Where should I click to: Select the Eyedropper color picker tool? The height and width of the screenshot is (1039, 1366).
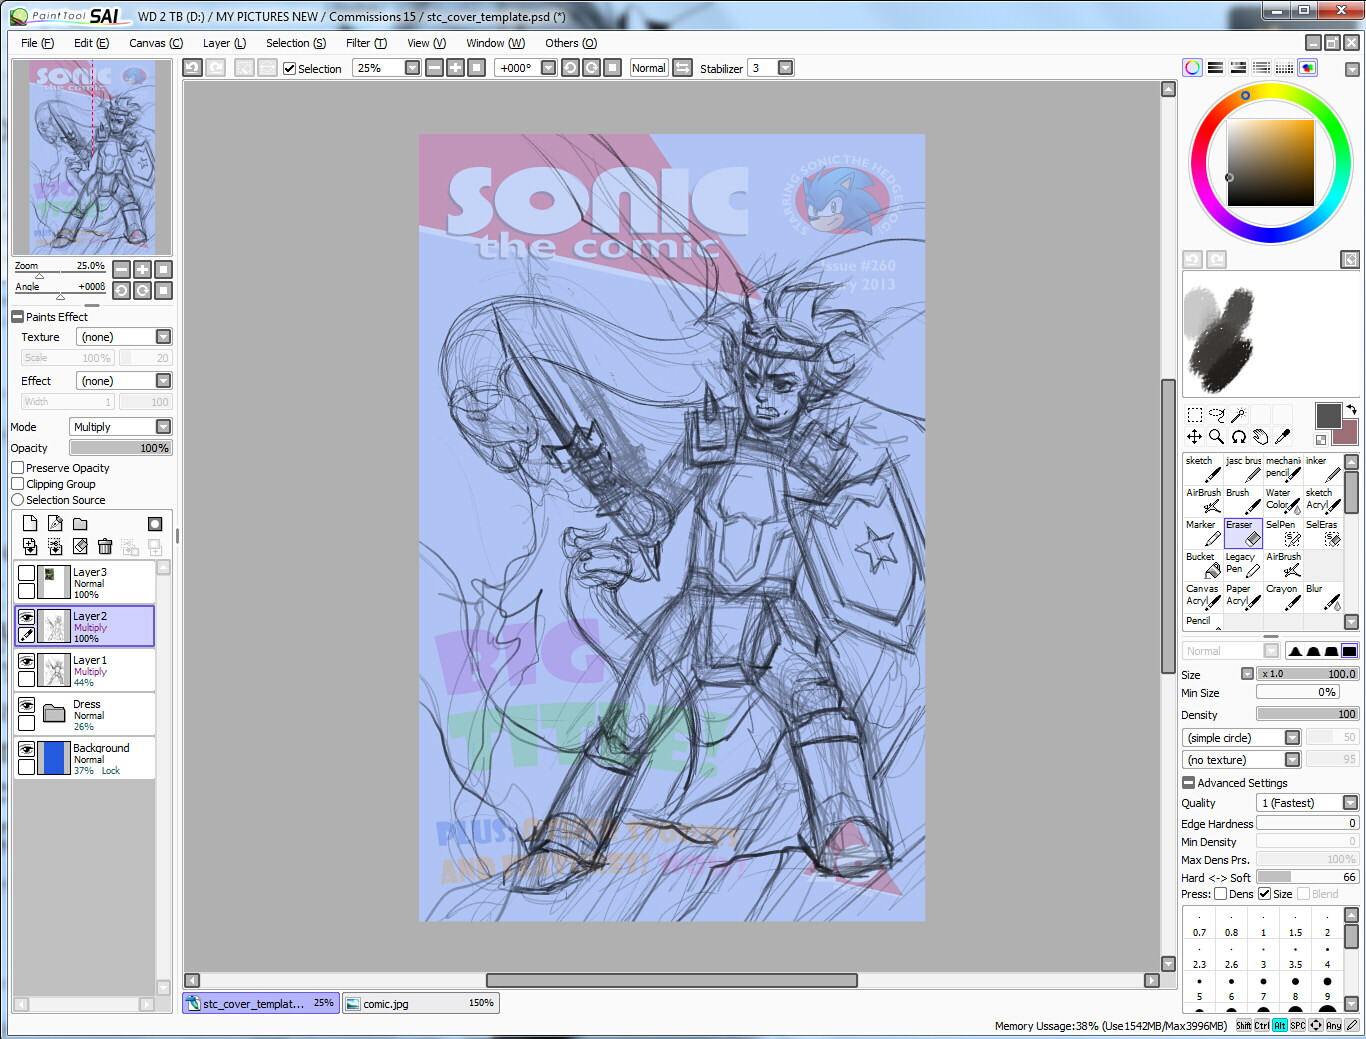[1282, 437]
